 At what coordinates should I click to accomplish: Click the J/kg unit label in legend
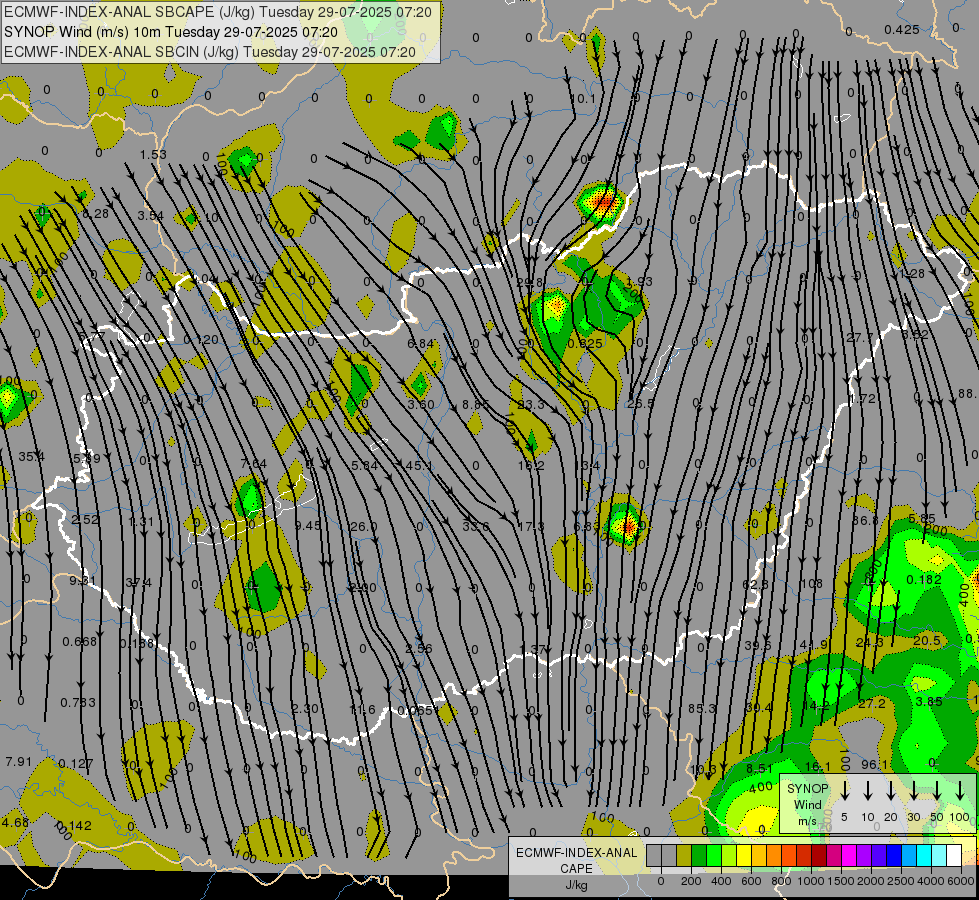coord(576,885)
